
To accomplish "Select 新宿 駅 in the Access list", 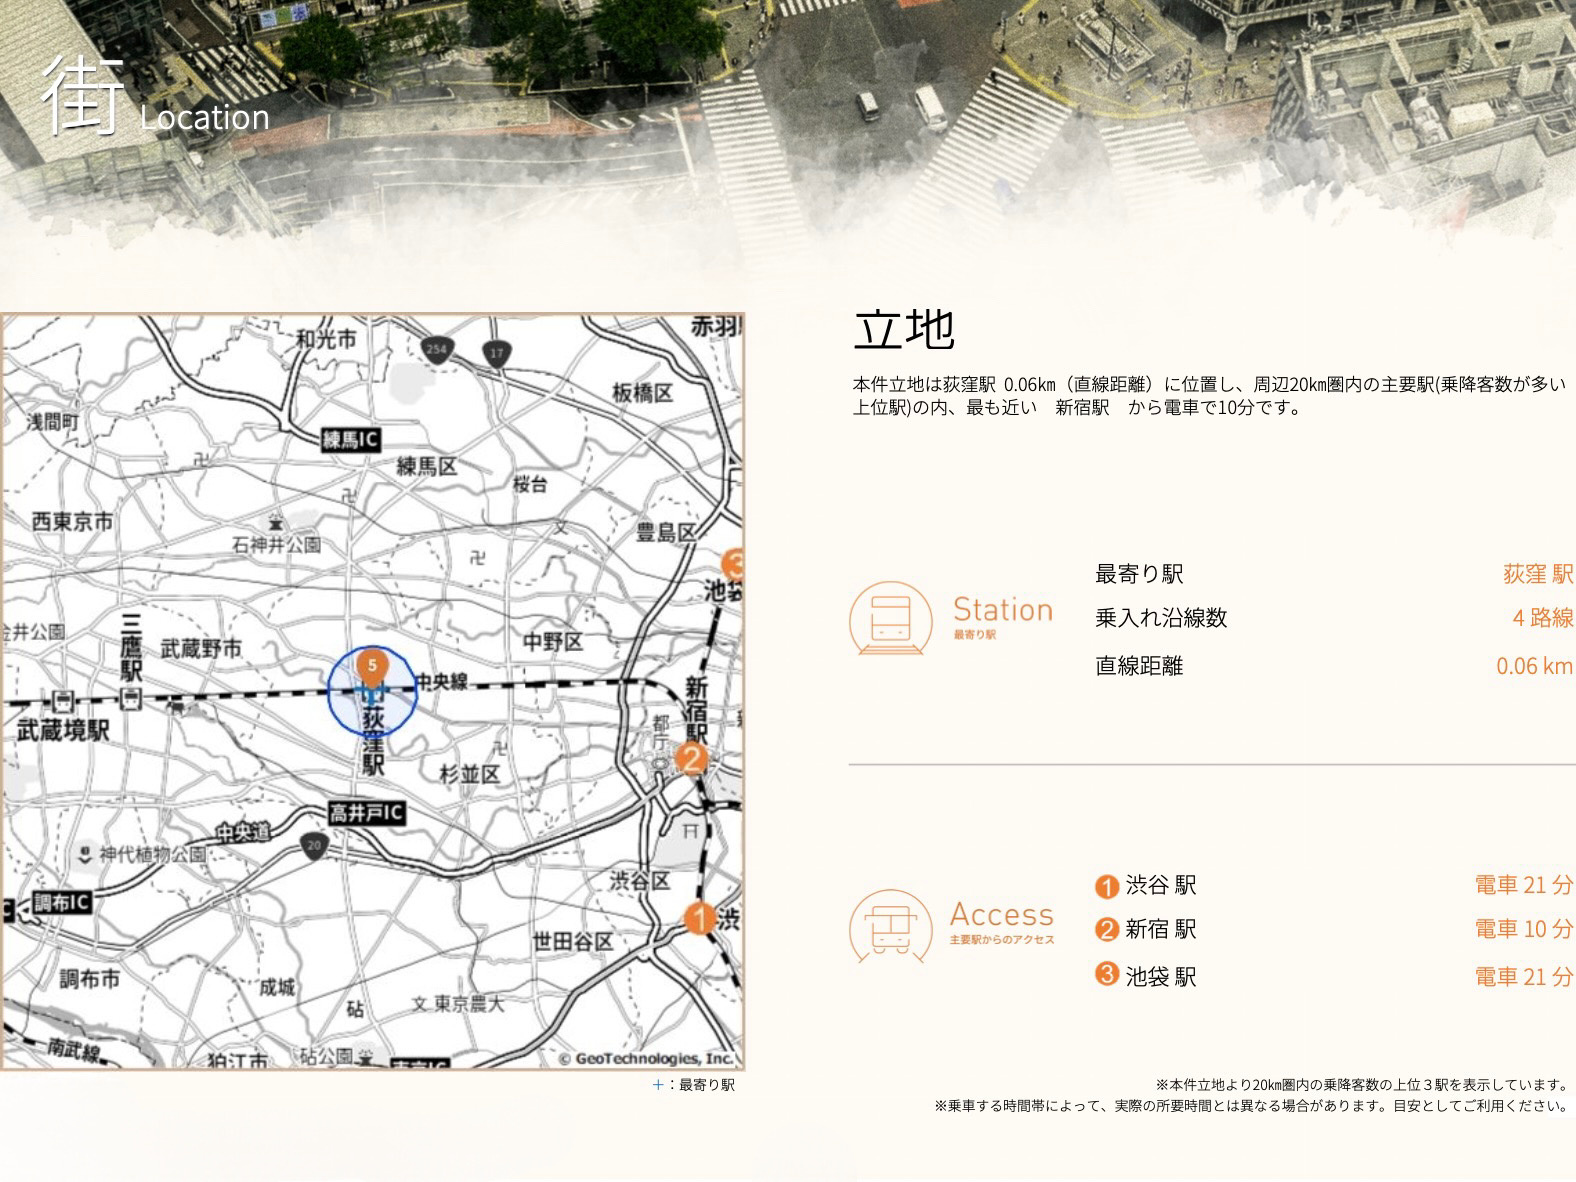I will [1160, 929].
